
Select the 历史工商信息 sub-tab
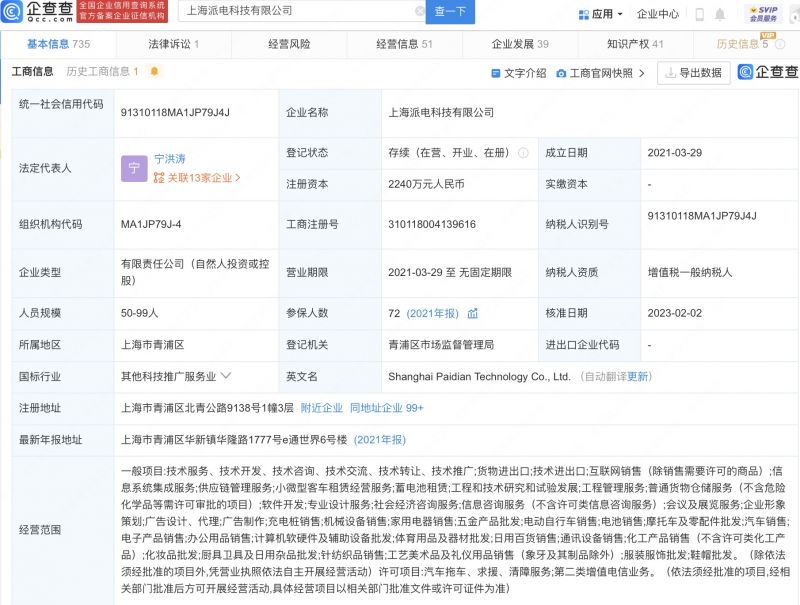click(x=102, y=71)
